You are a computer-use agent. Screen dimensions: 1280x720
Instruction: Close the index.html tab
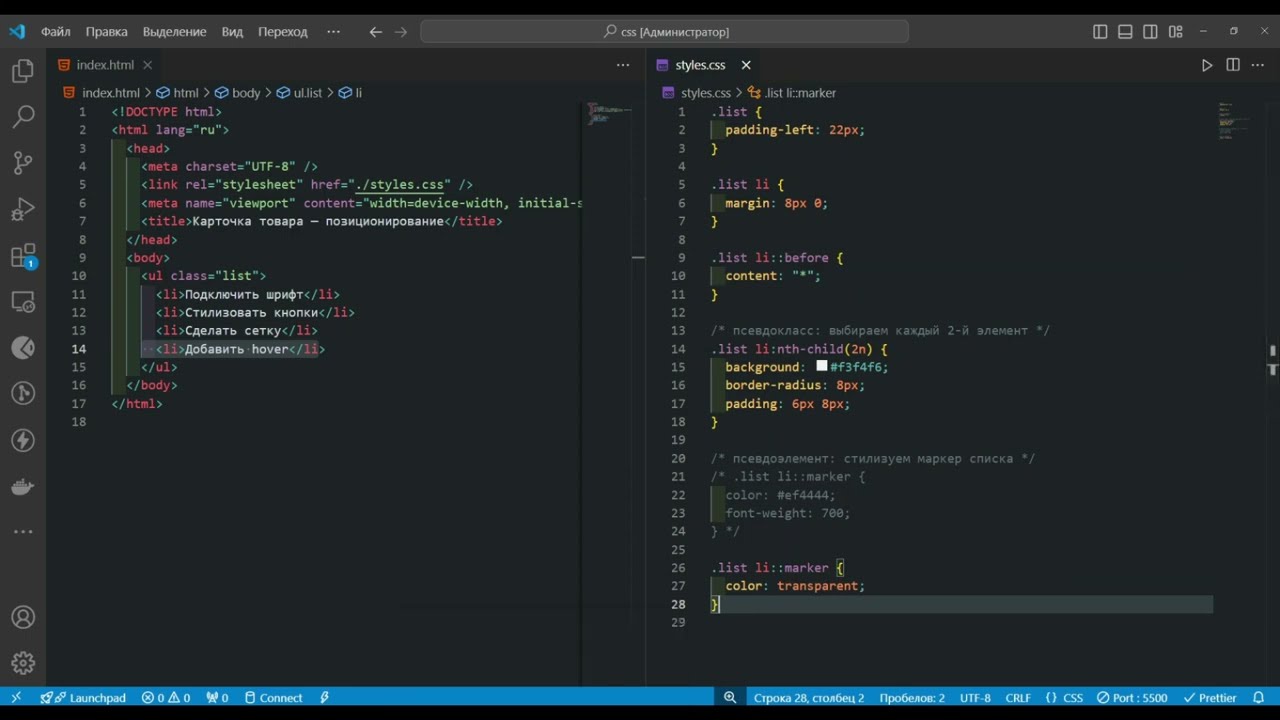147,65
